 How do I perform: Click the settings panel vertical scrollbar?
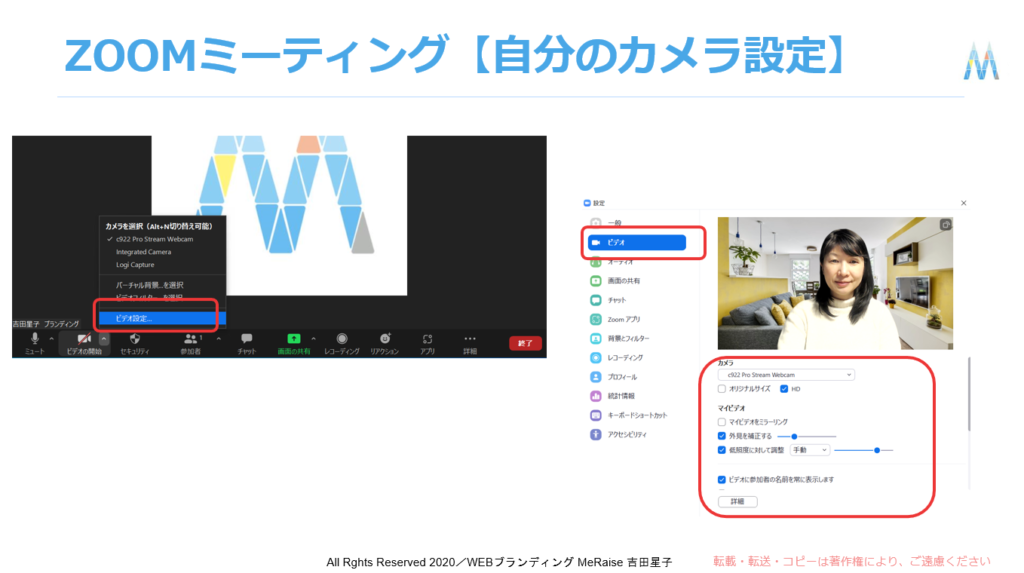[x=969, y=394]
